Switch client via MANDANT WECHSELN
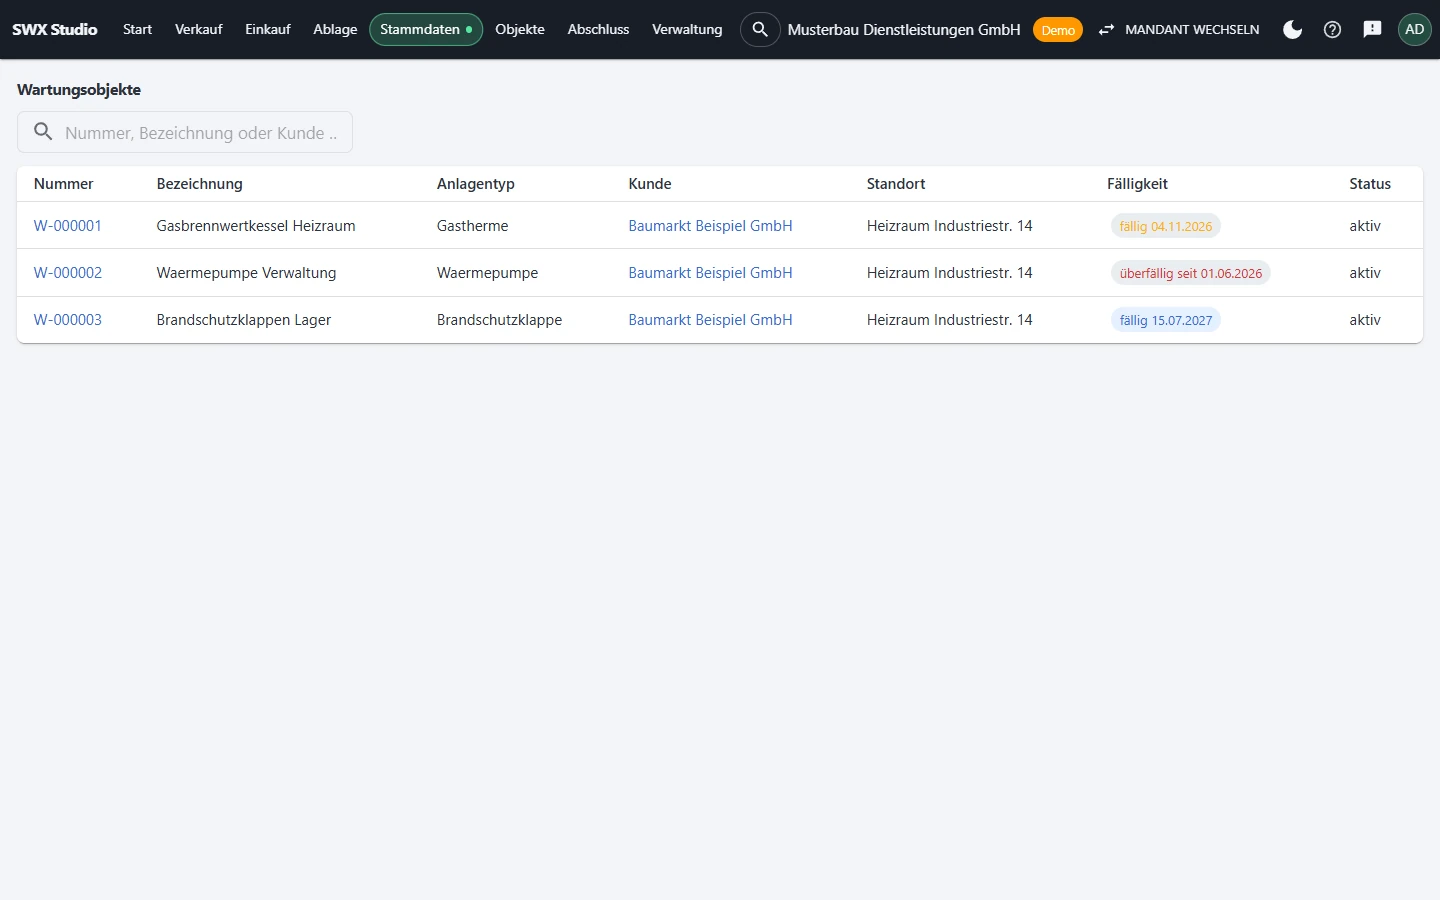This screenshot has height=900, width=1440. pyautogui.click(x=1179, y=30)
